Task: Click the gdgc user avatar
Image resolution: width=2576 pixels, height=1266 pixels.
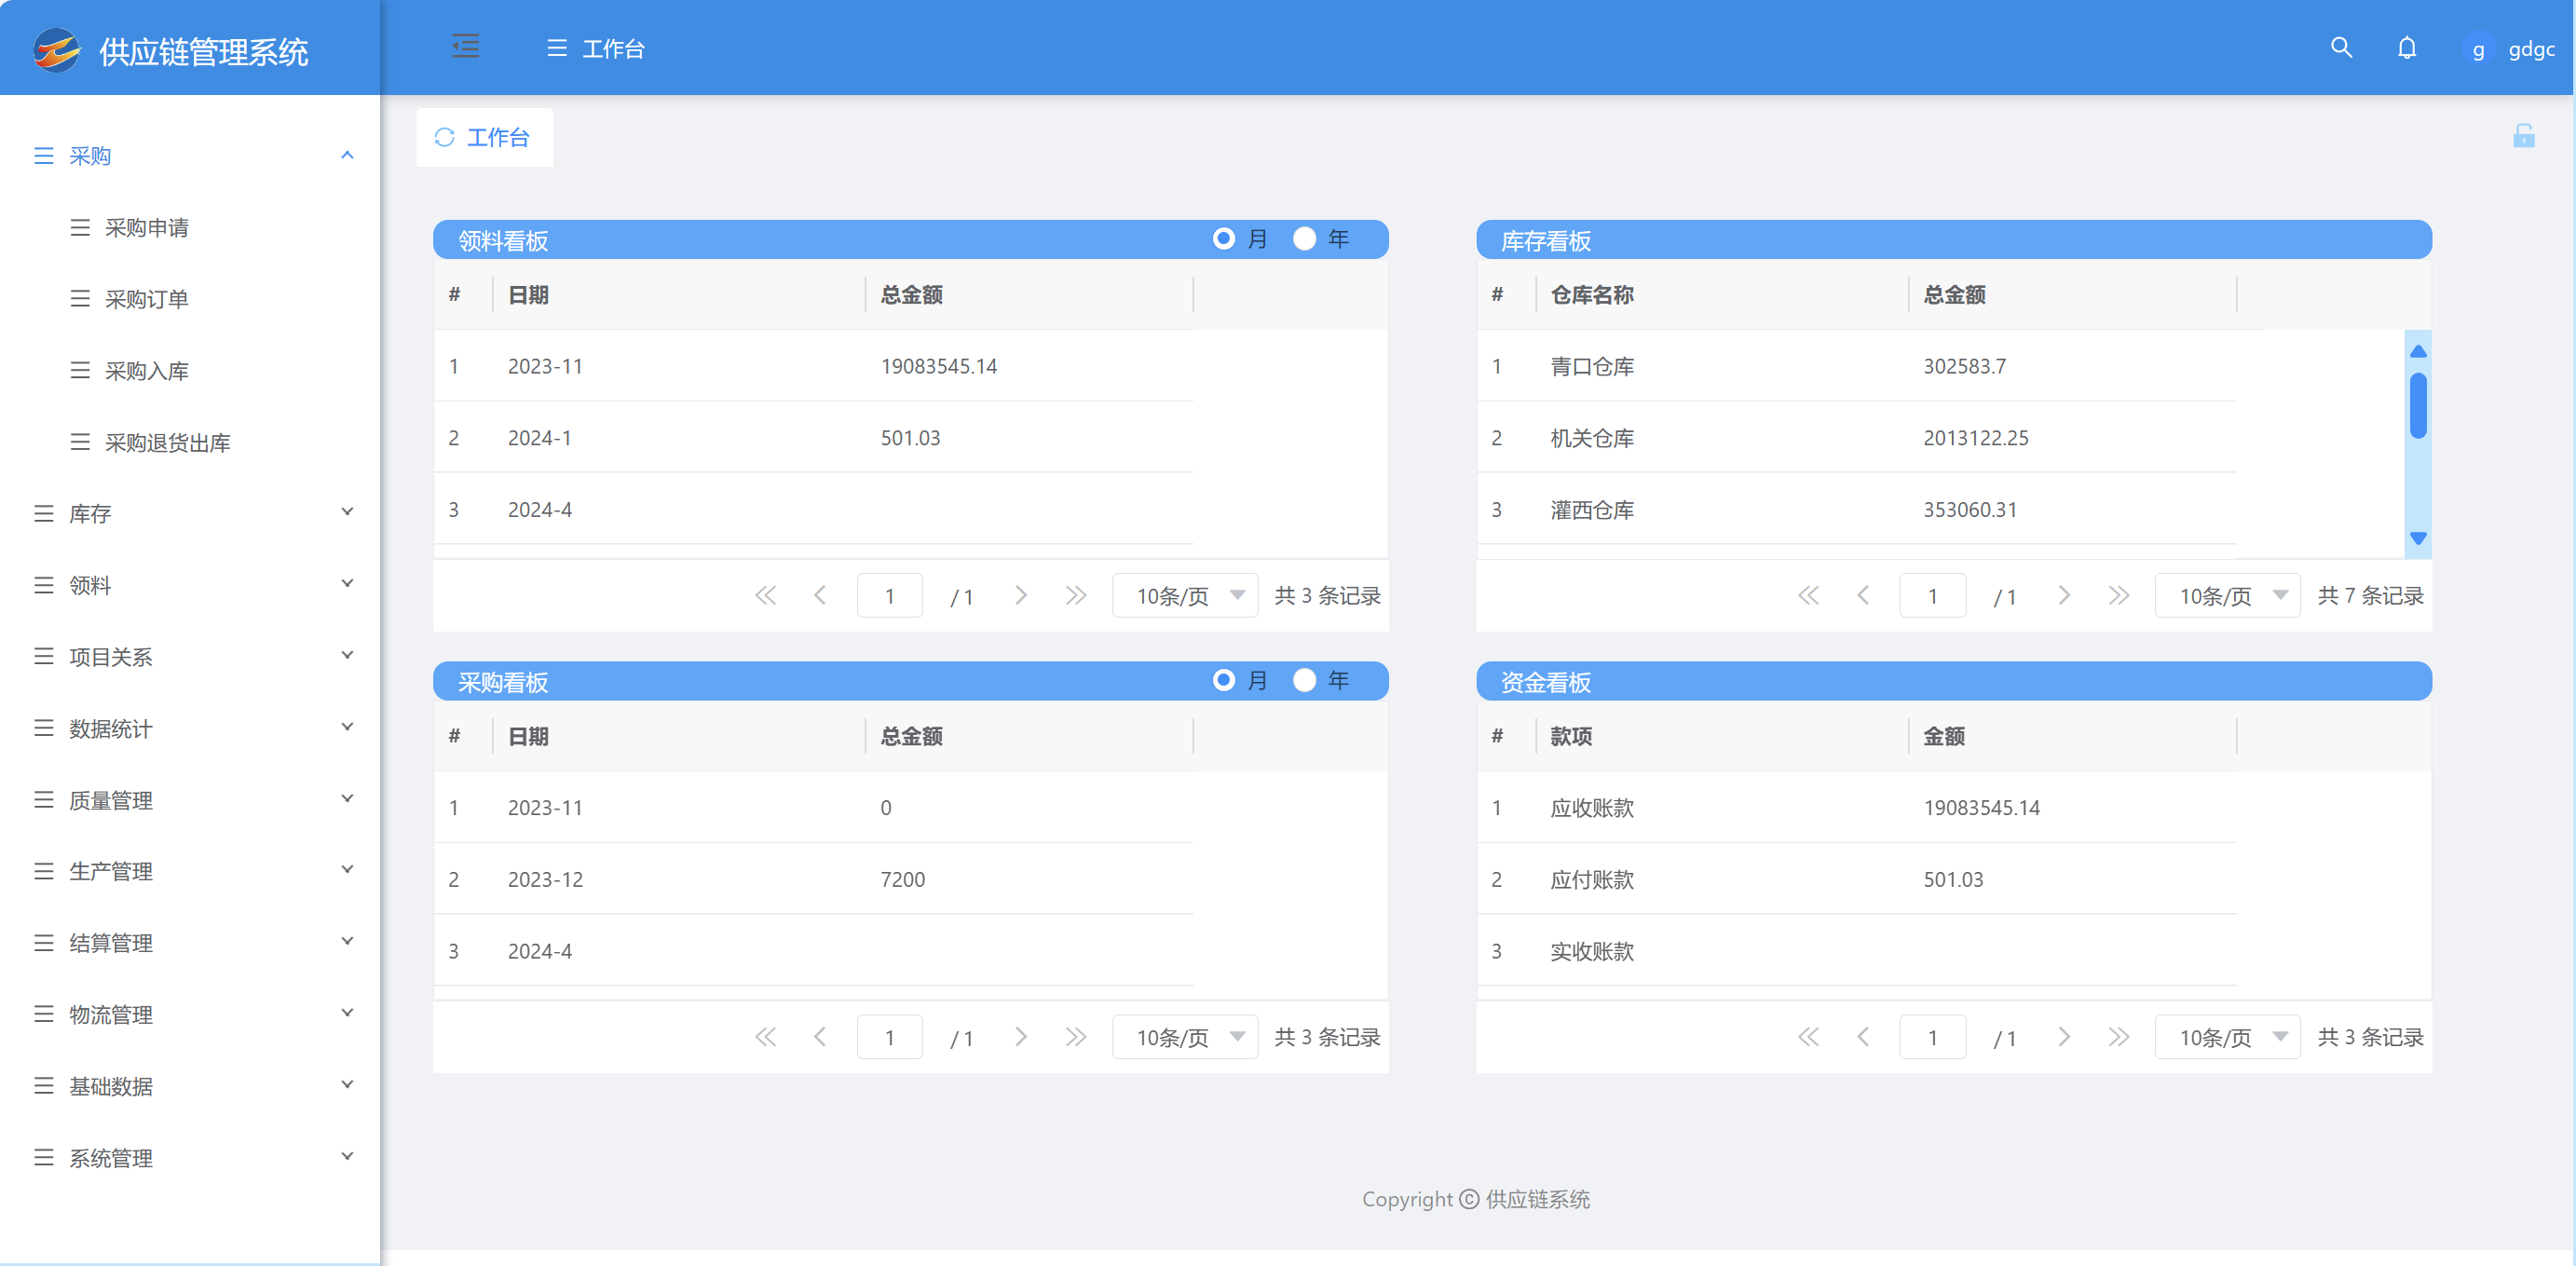Action: 2479,49
